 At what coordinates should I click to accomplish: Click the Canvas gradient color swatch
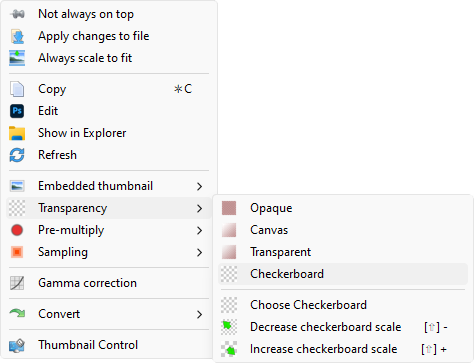[x=229, y=230]
